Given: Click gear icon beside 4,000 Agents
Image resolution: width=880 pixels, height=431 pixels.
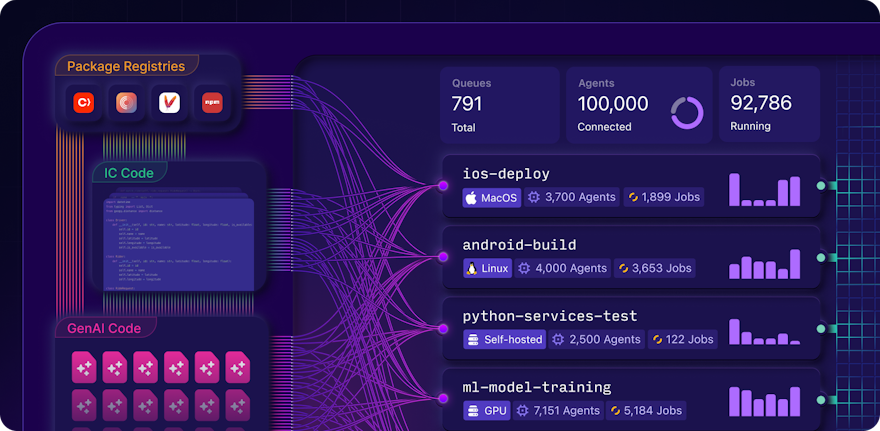Looking at the screenshot, I should (x=524, y=268).
